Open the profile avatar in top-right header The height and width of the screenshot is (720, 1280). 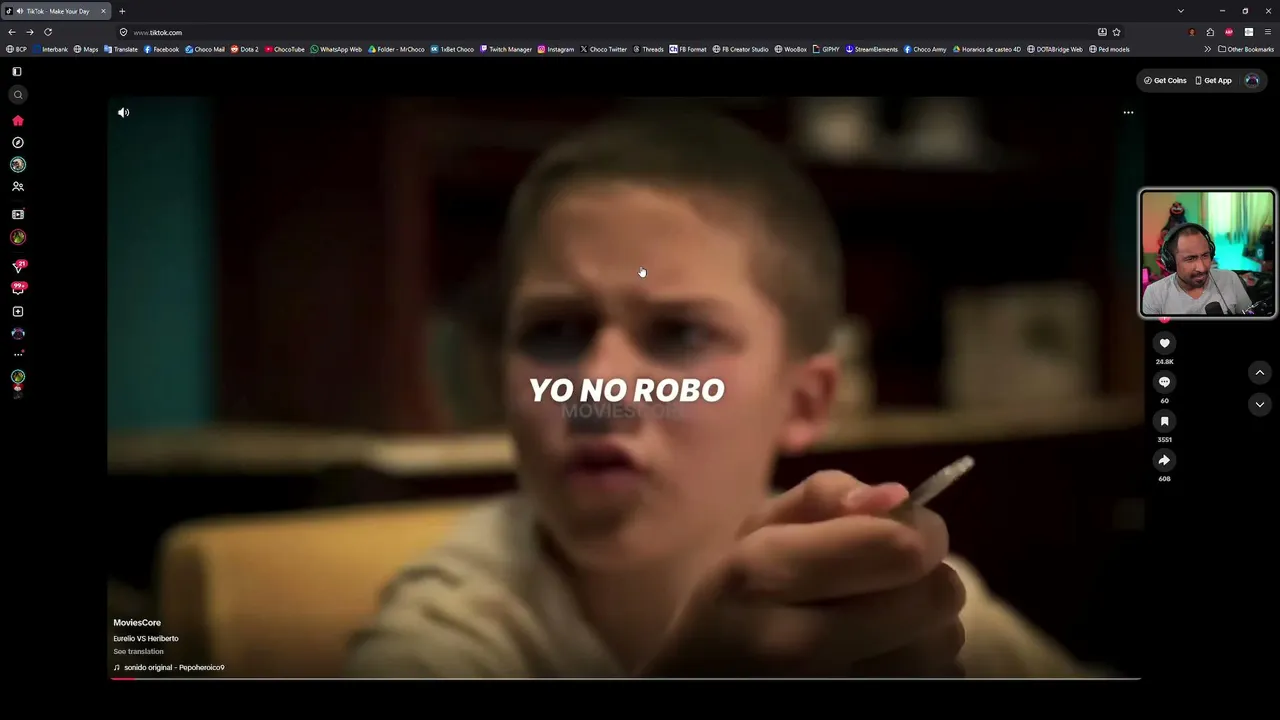pyautogui.click(x=1252, y=80)
